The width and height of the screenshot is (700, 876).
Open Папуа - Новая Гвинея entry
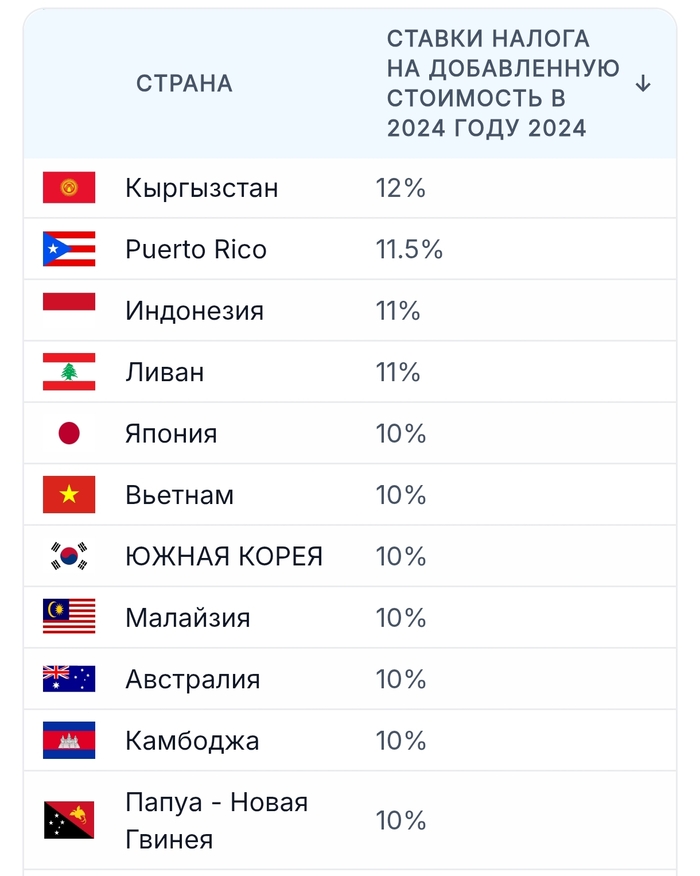[216, 820]
